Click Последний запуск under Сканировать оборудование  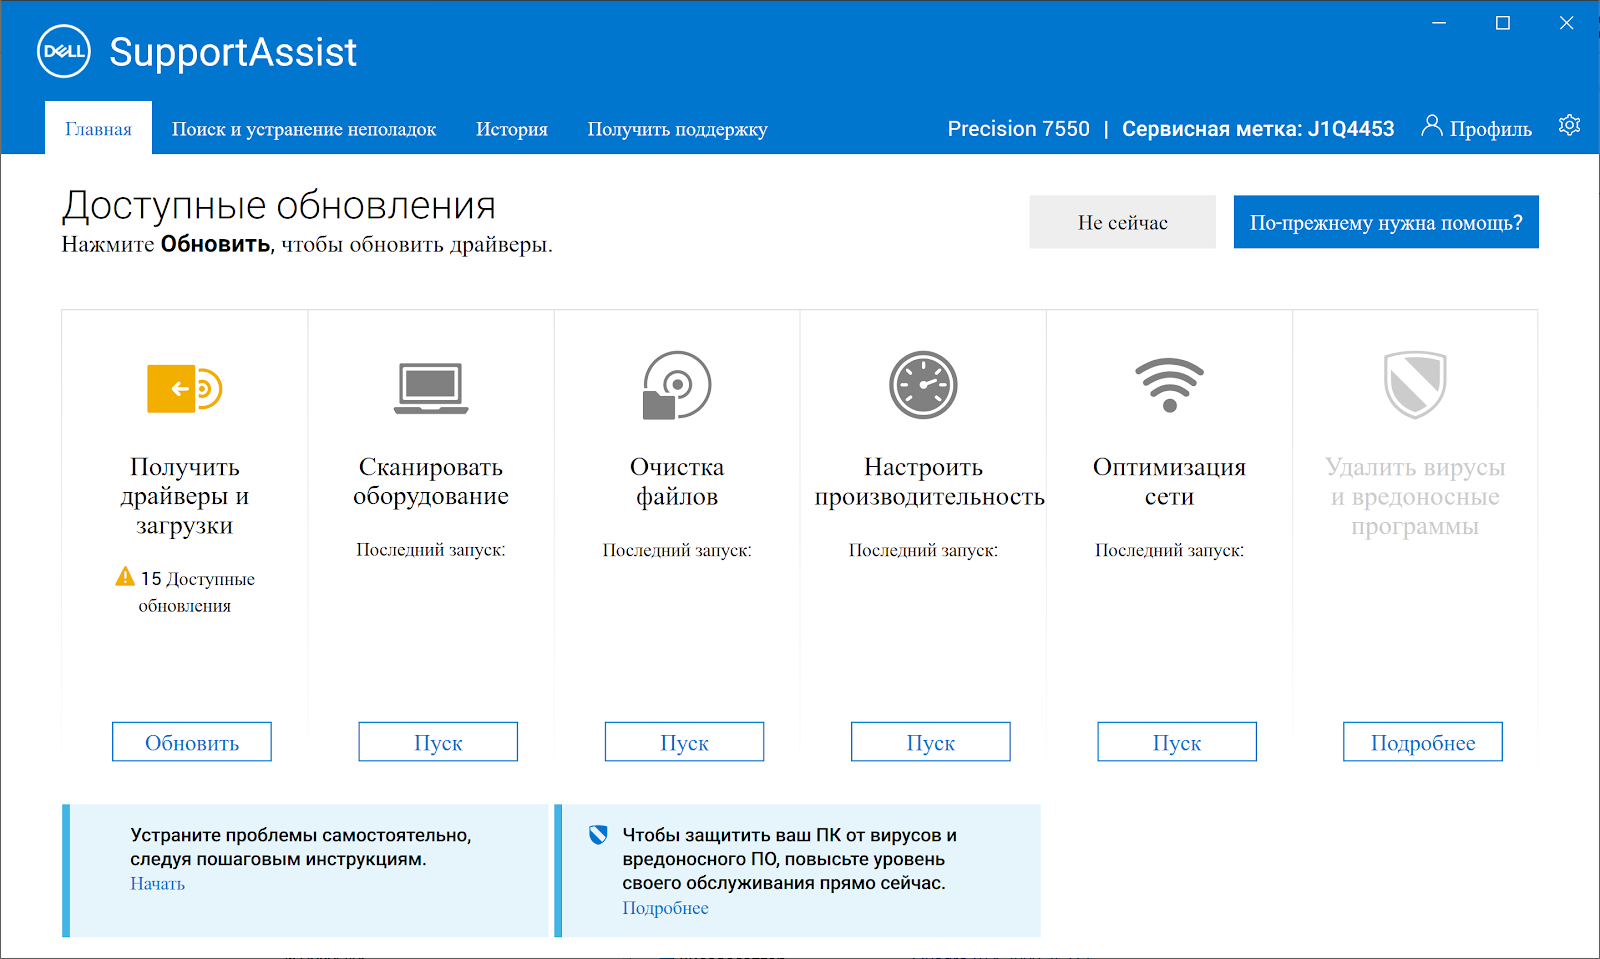[x=431, y=550]
